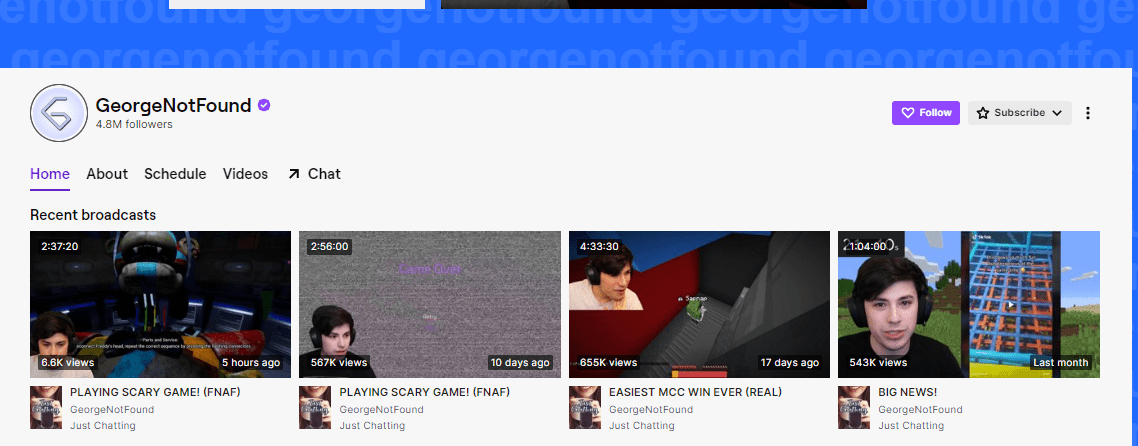This screenshot has width=1138, height=446.
Task: Open the GeorgeNotFound channel avatar
Action: (59, 112)
